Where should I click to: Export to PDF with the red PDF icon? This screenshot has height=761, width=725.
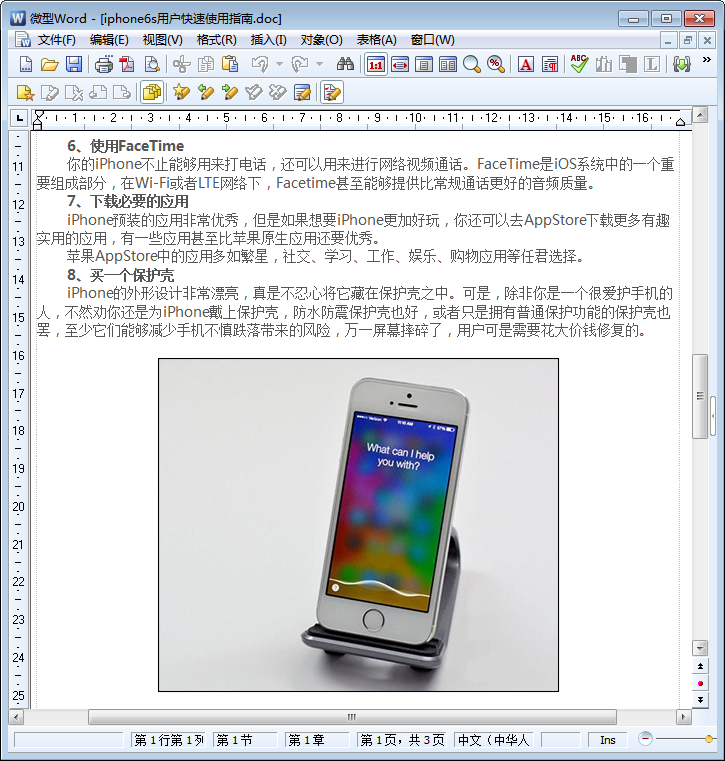point(127,64)
